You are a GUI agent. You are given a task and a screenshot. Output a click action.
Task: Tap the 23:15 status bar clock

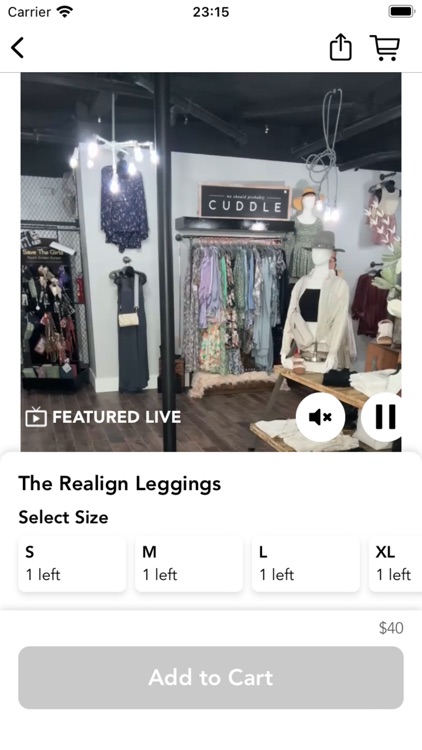click(x=211, y=12)
